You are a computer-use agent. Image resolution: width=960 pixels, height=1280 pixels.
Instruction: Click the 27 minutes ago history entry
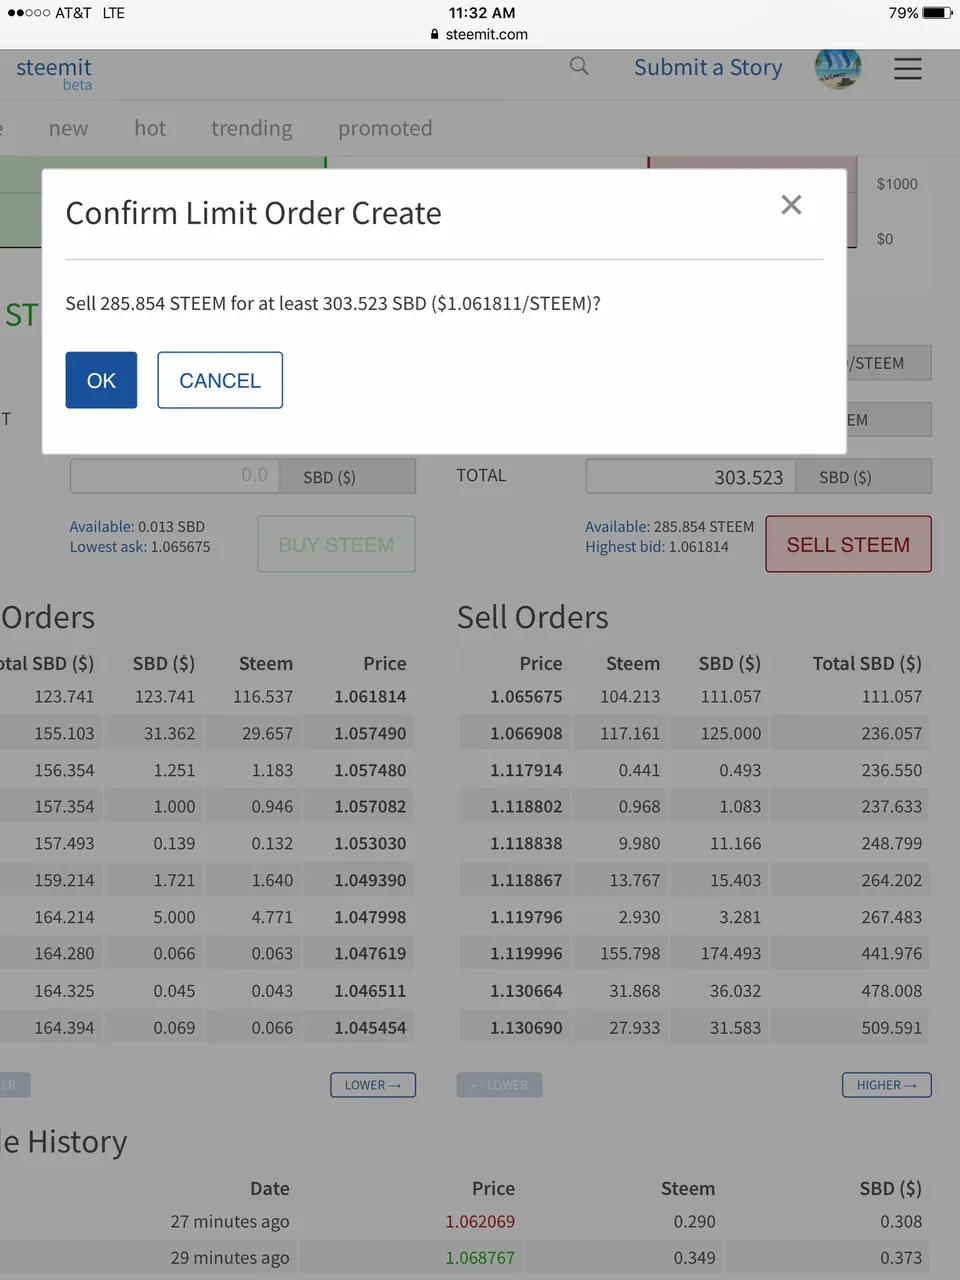tap(230, 1221)
